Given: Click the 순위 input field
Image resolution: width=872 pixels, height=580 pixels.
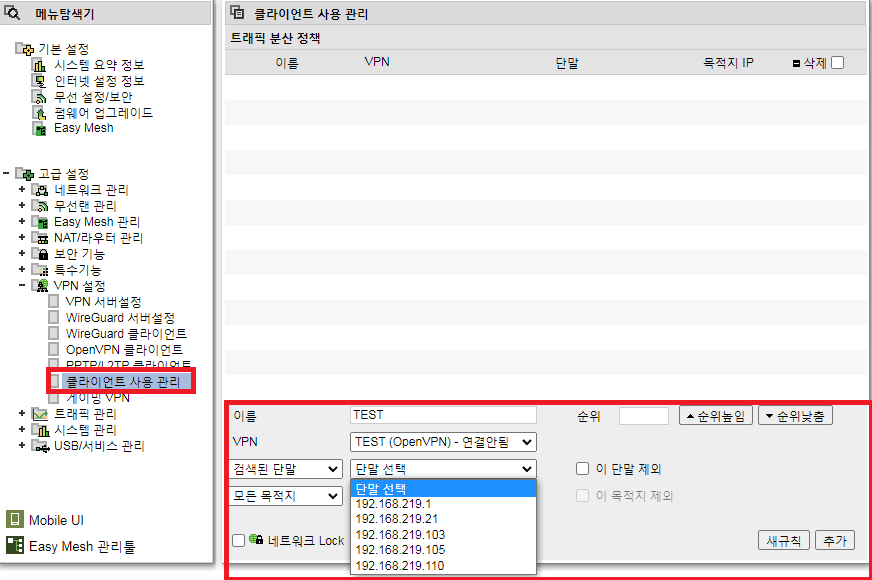Looking at the screenshot, I should point(643,416).
